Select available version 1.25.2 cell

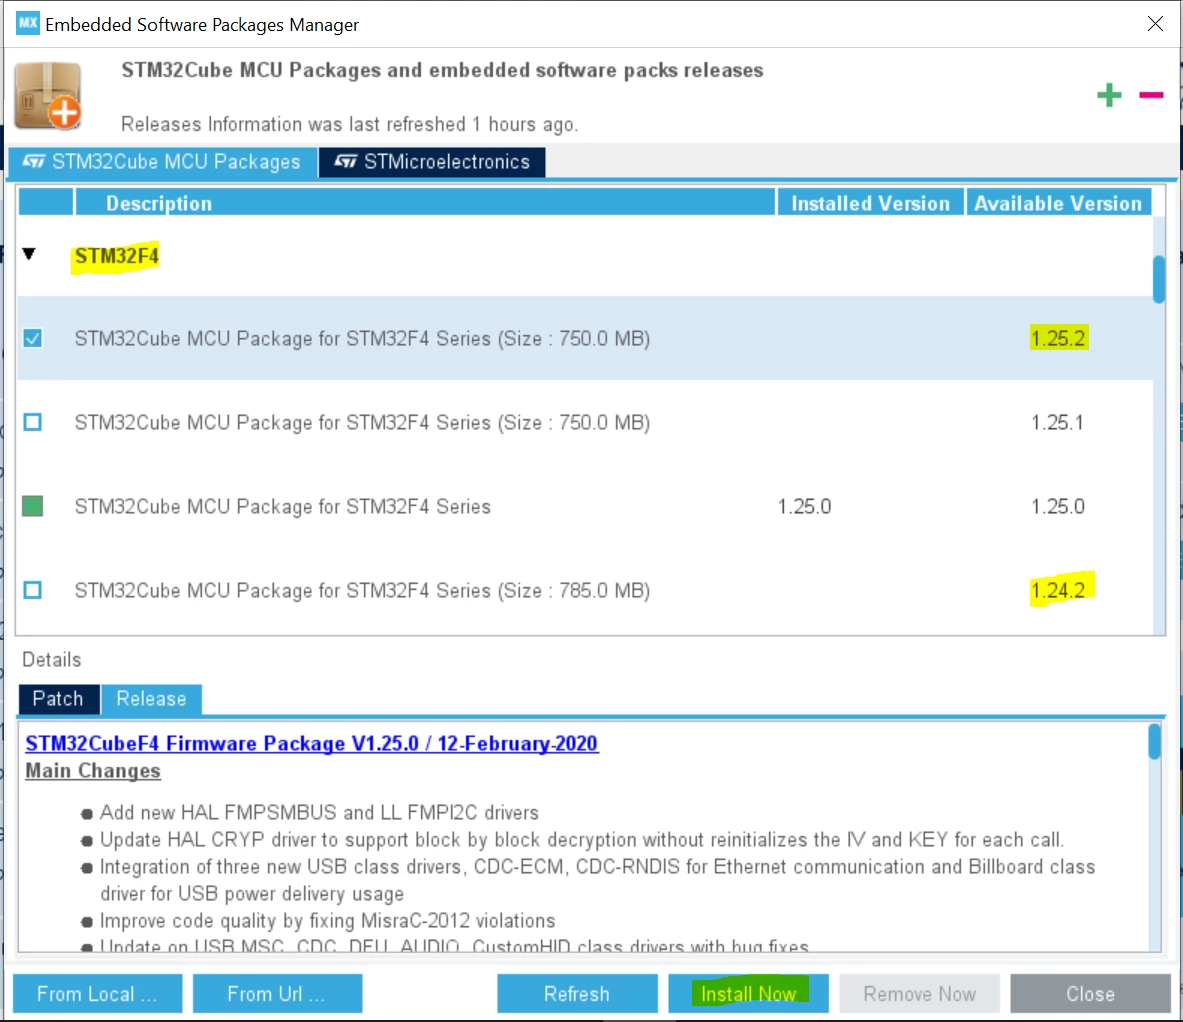pyautogui.click(x=1059, y=338)
